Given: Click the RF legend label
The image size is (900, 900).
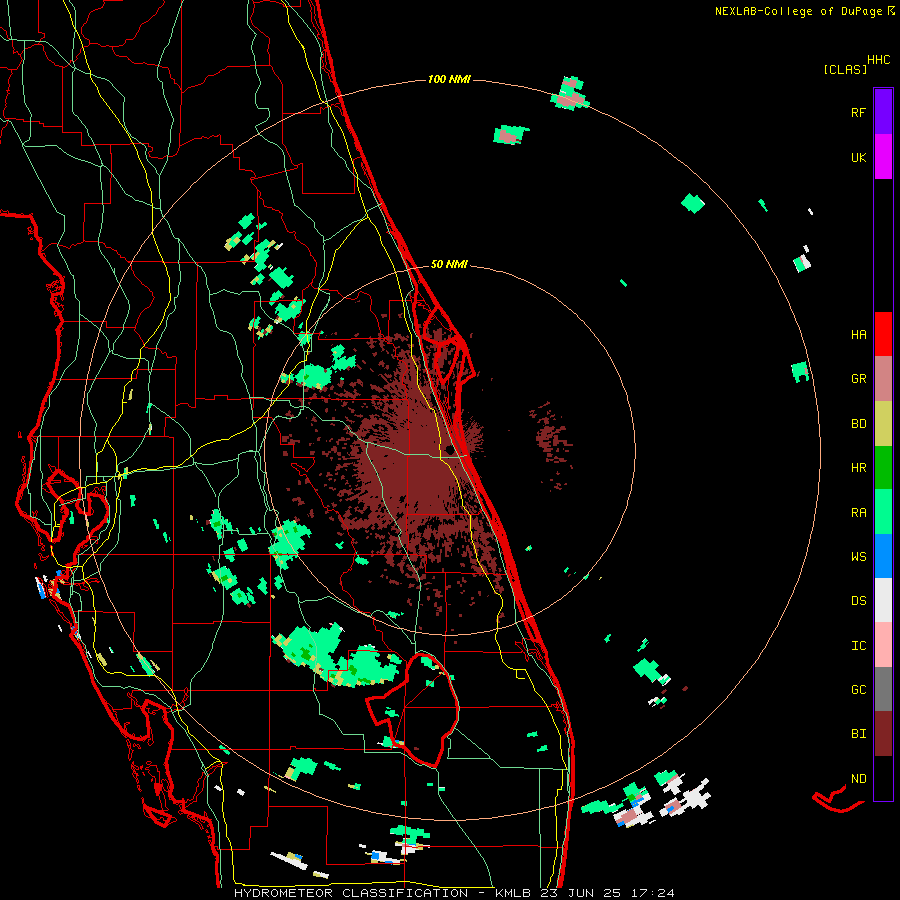Looking at the screenshot, I should pyautogui.click(x=858, y=113).
